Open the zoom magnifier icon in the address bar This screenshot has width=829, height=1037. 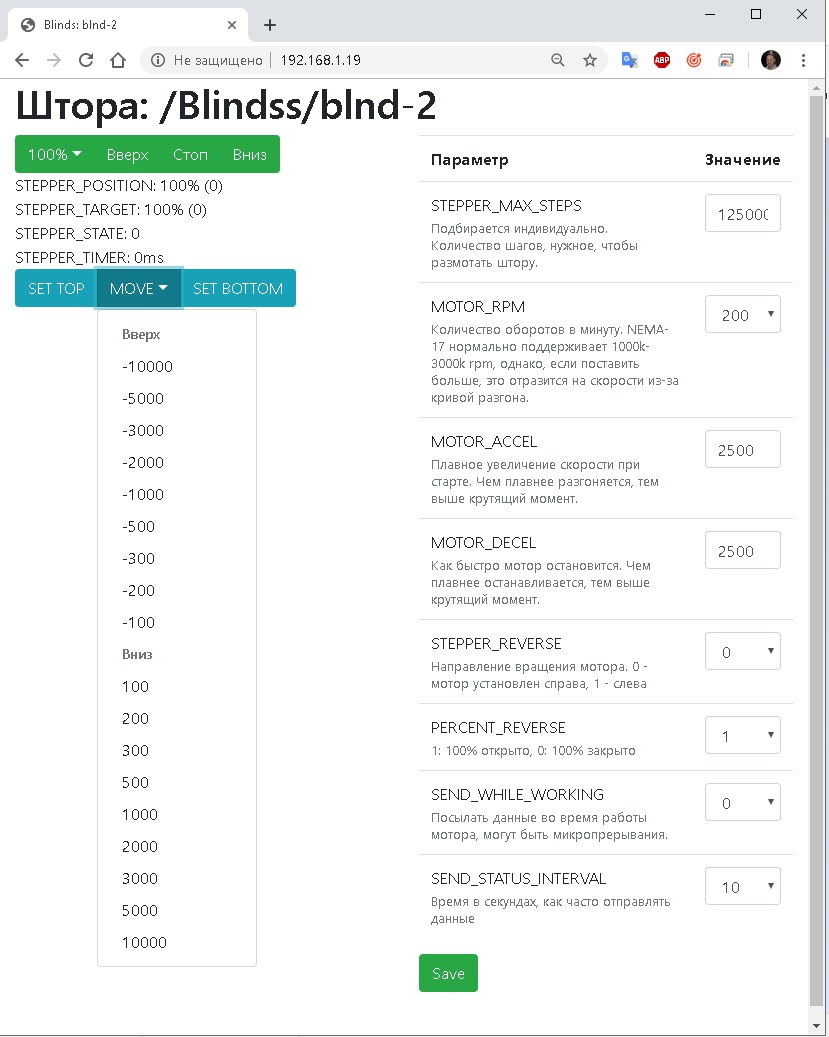pos(558,60)
